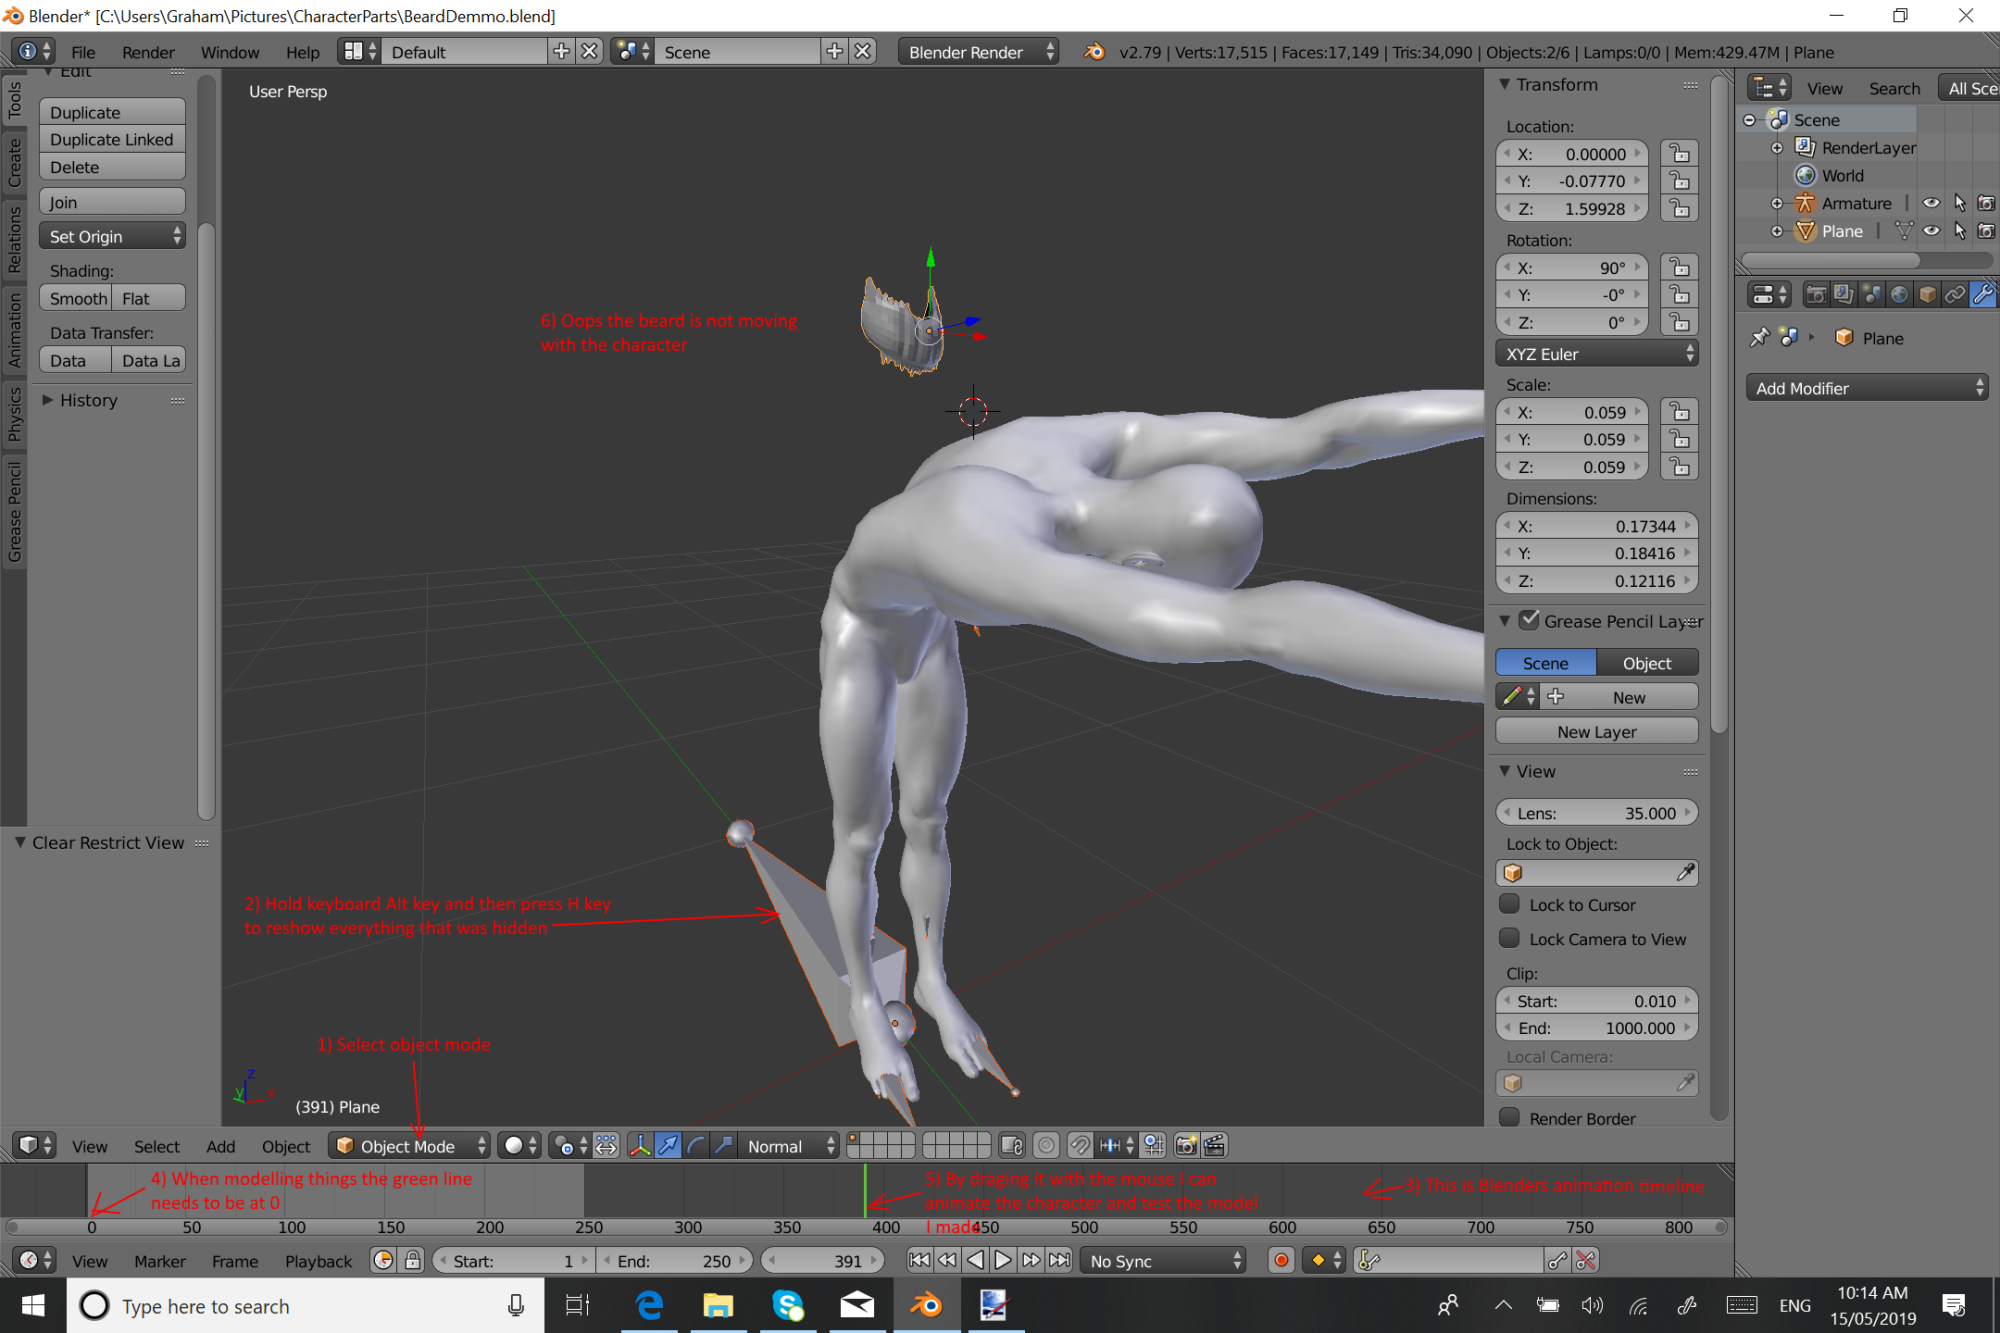Open the World properties tab (globe icon)

tap(1899, 295)
